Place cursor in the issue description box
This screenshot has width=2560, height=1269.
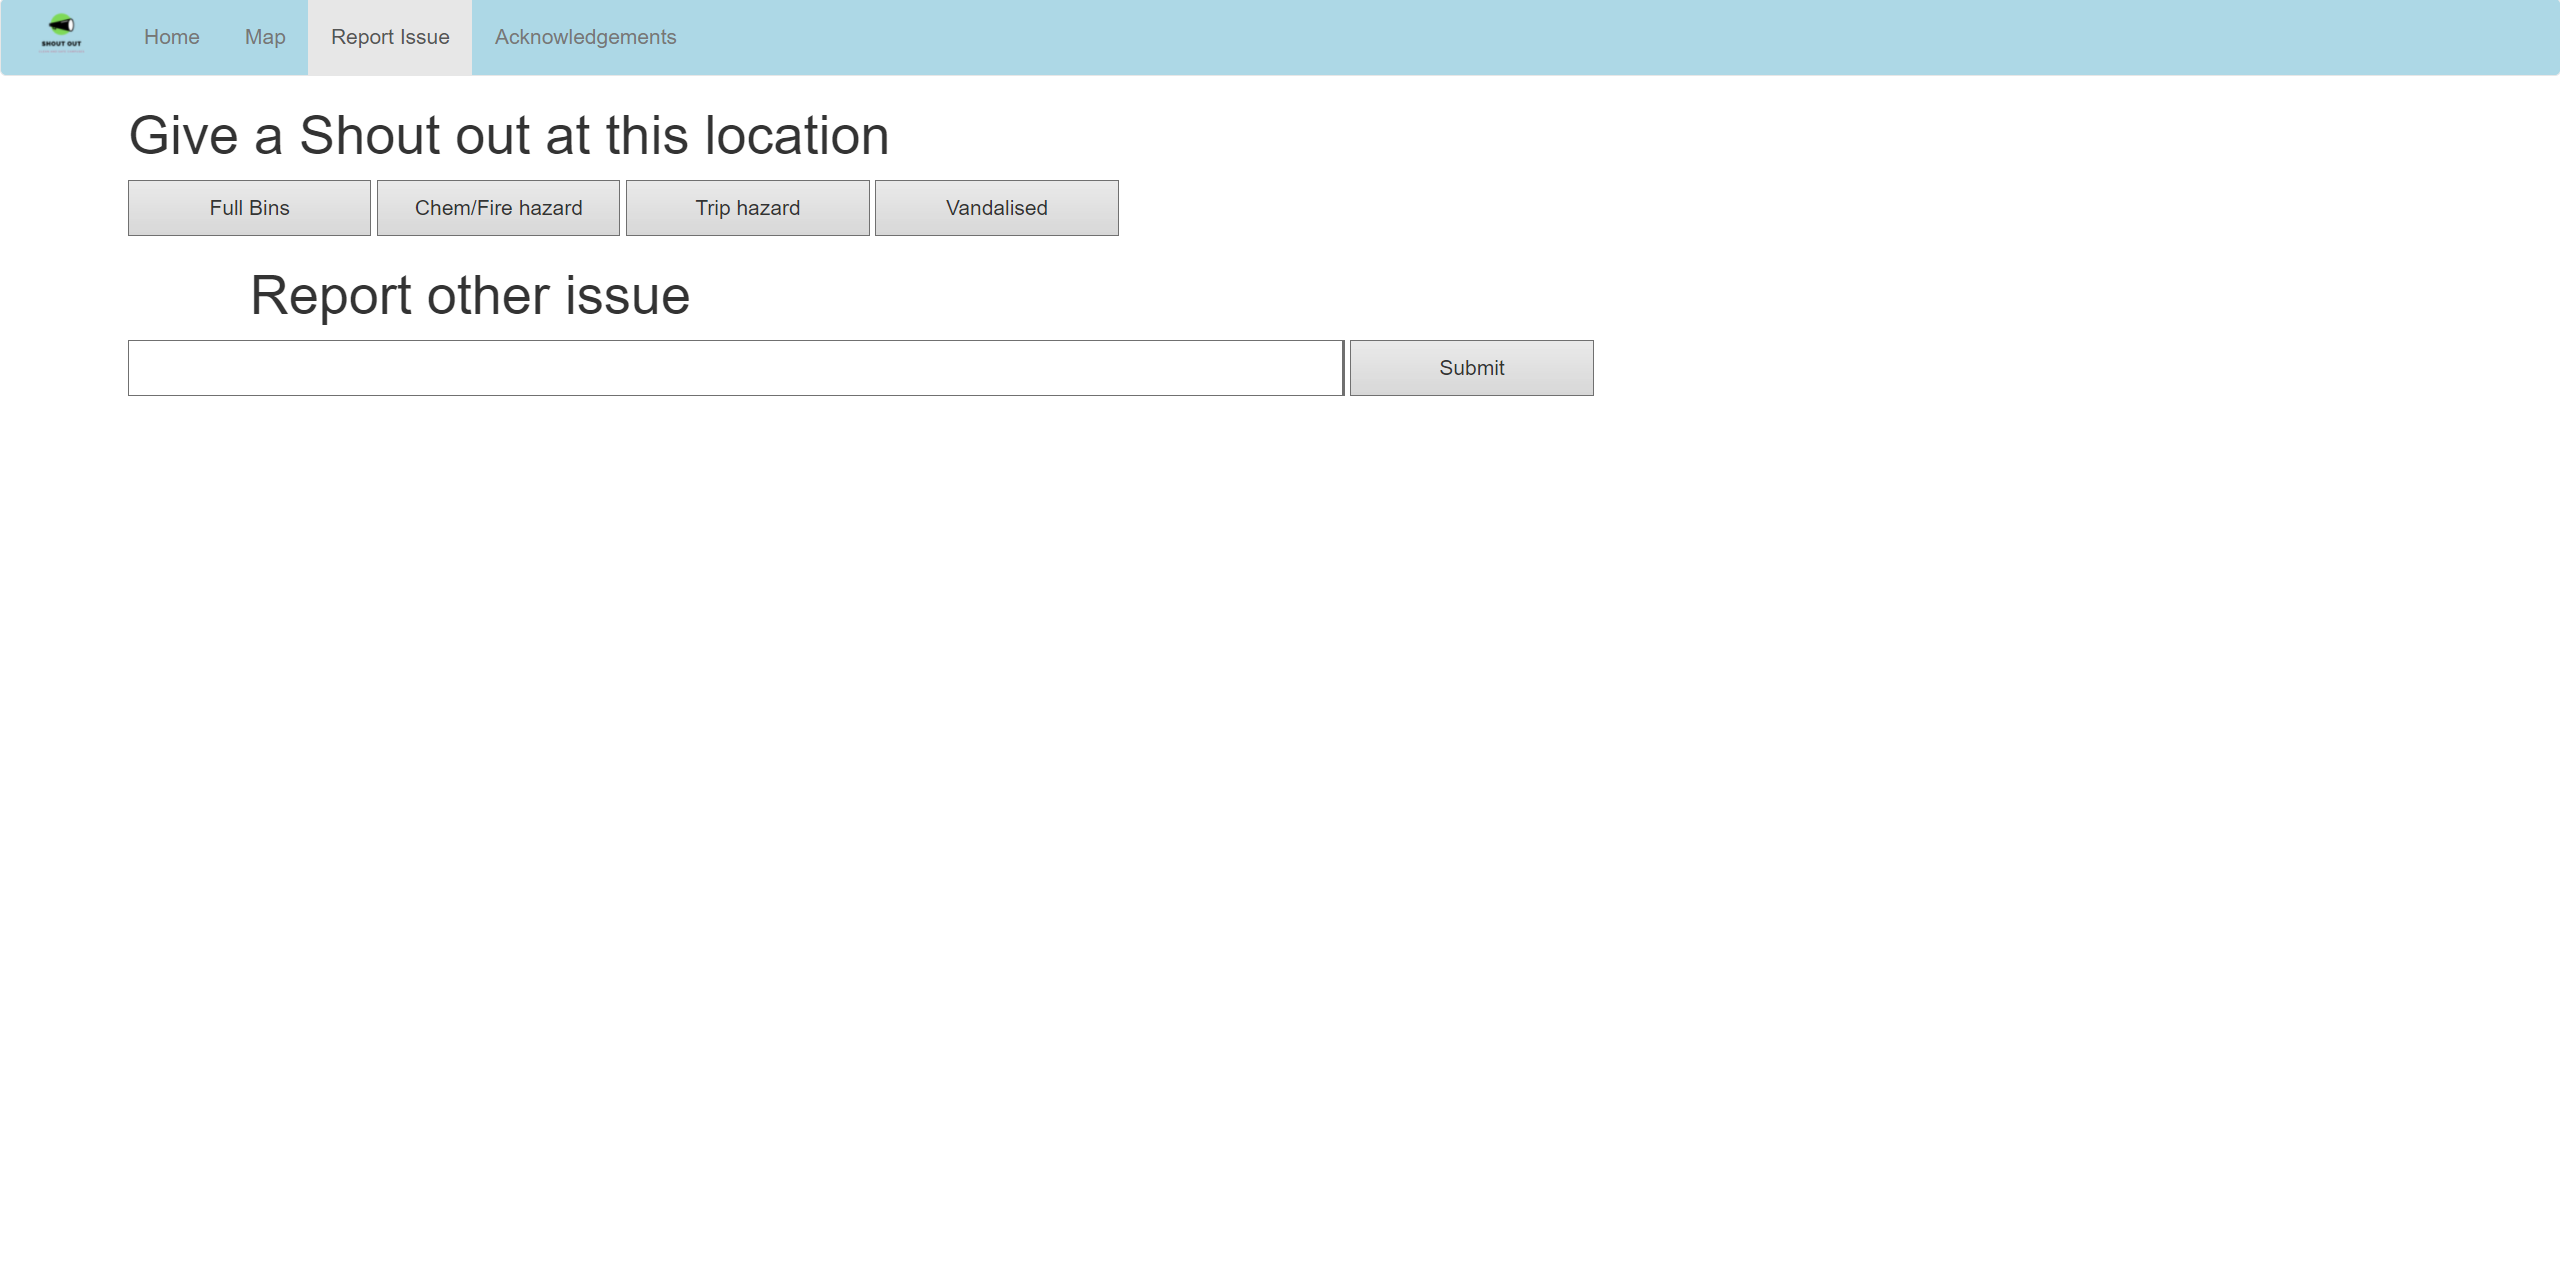735,368
